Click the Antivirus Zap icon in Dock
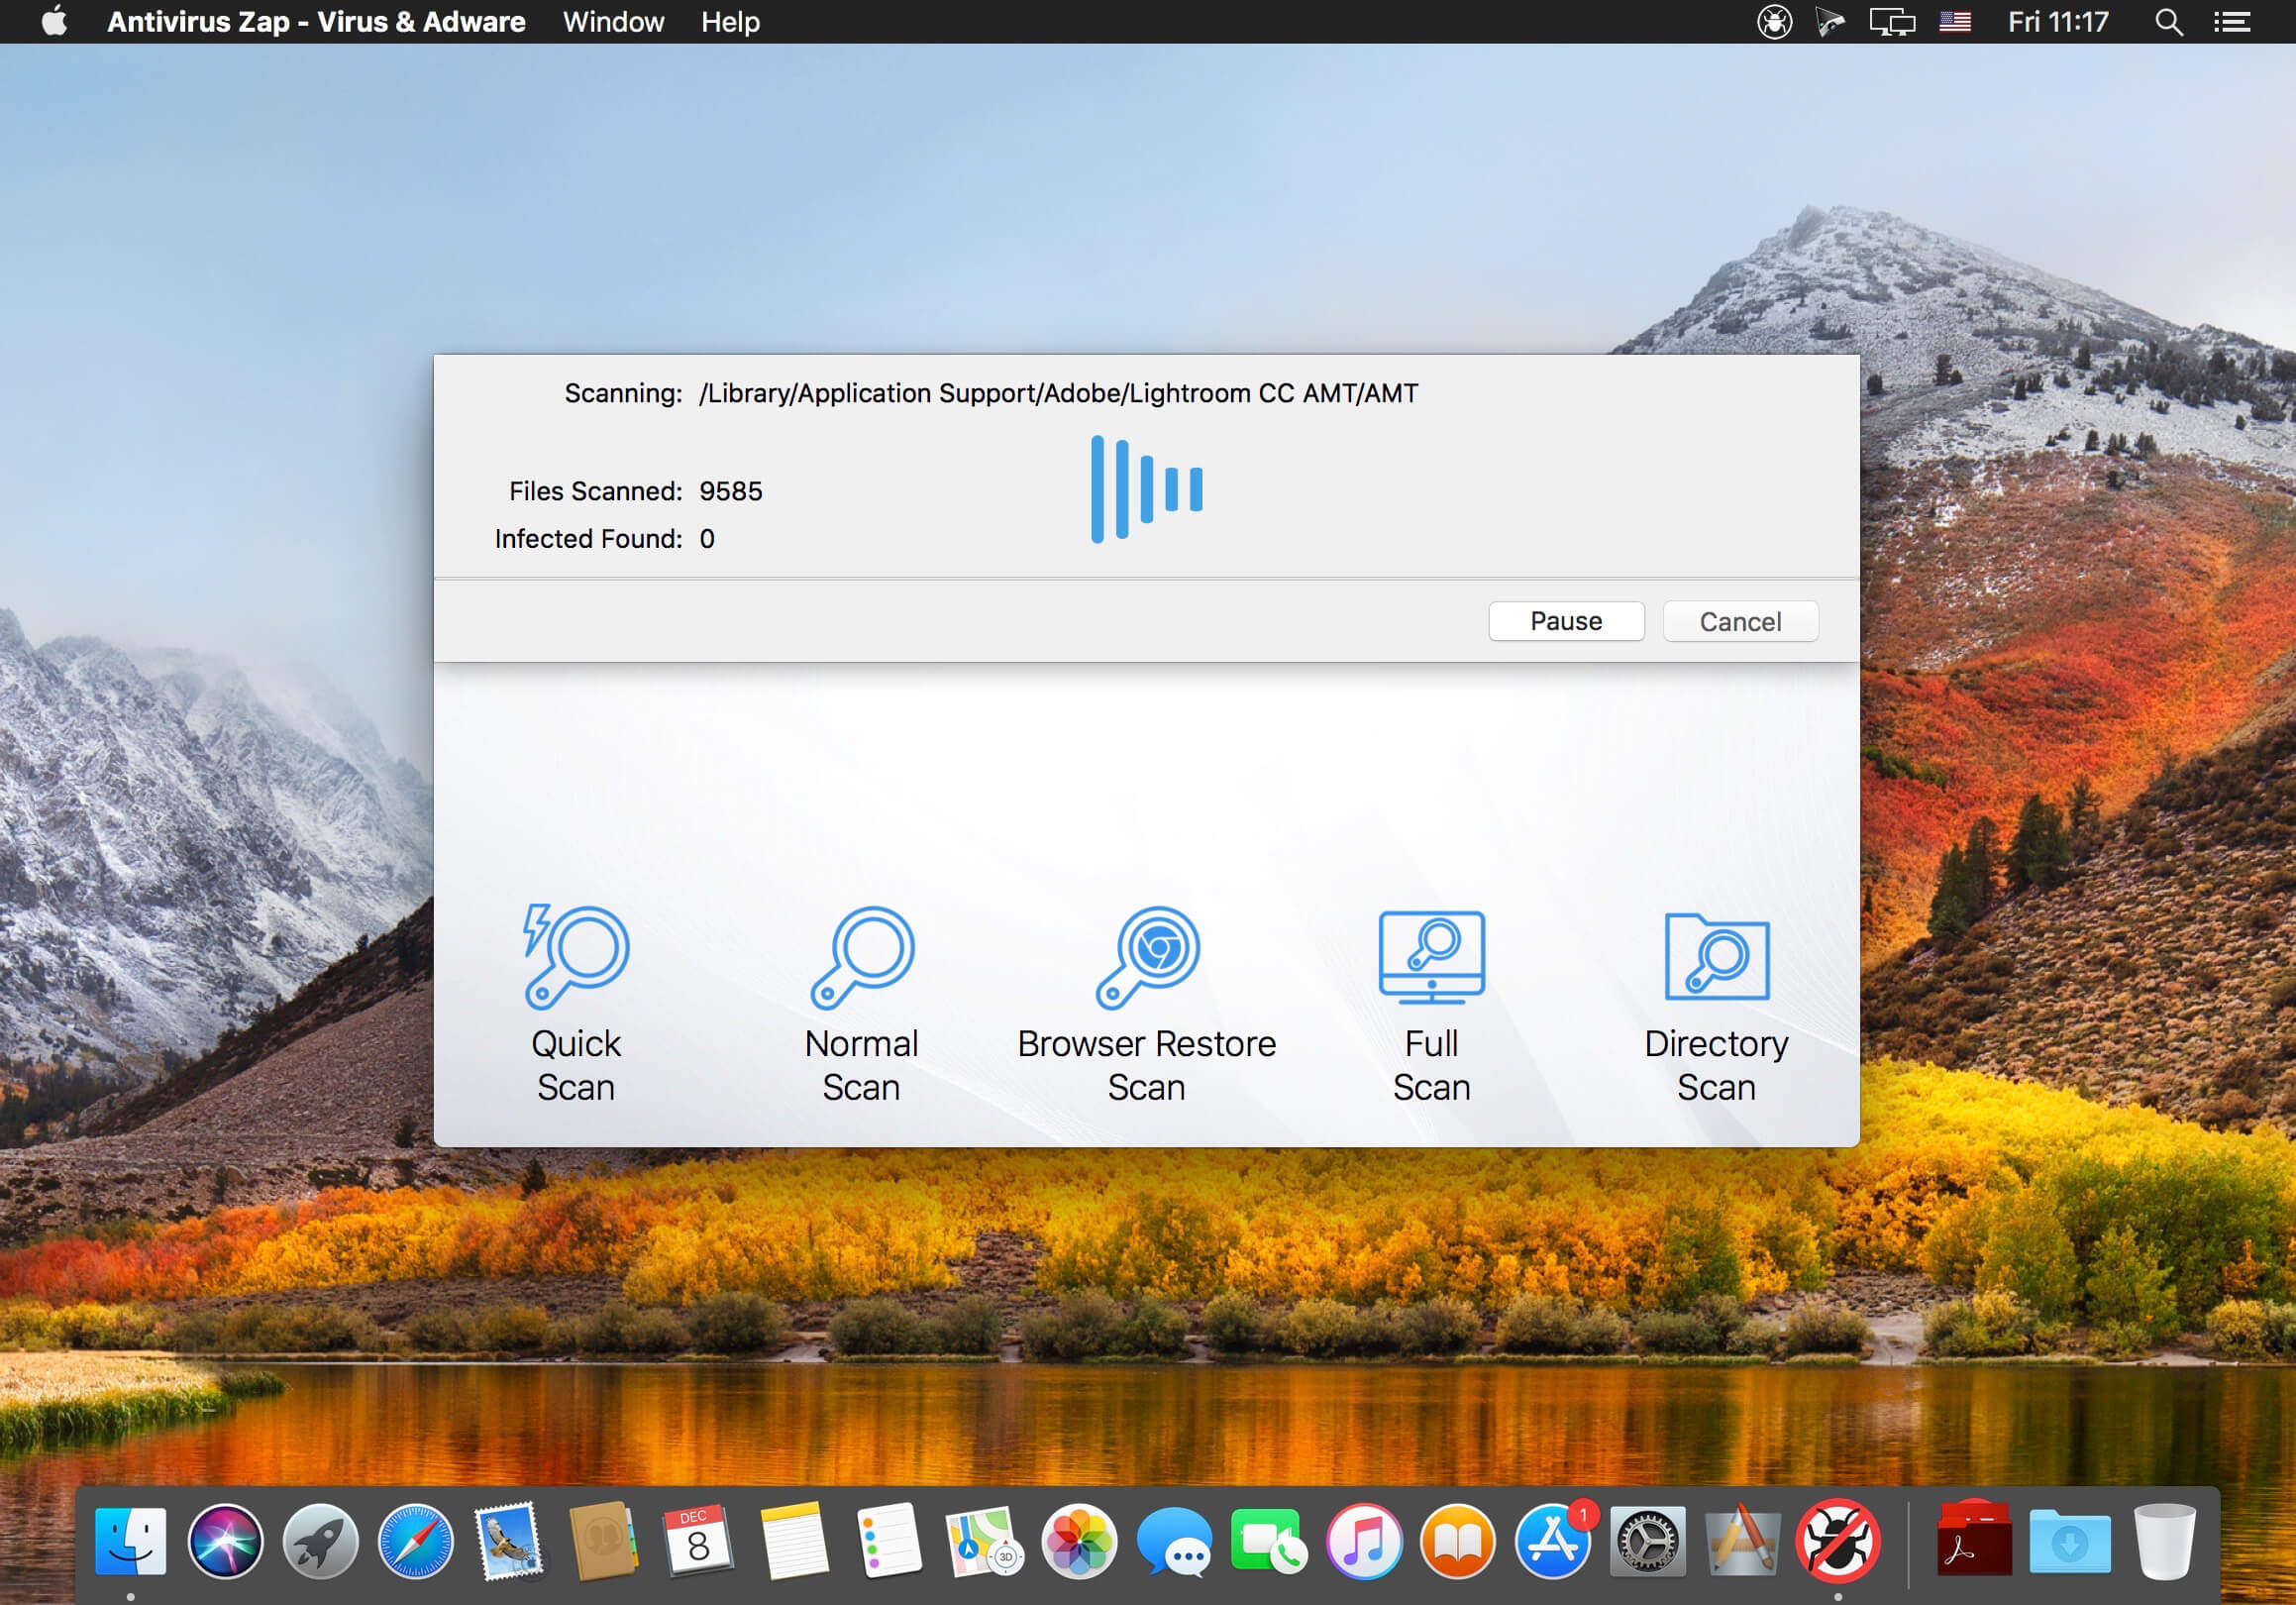 click(x=1837, y=1541)
